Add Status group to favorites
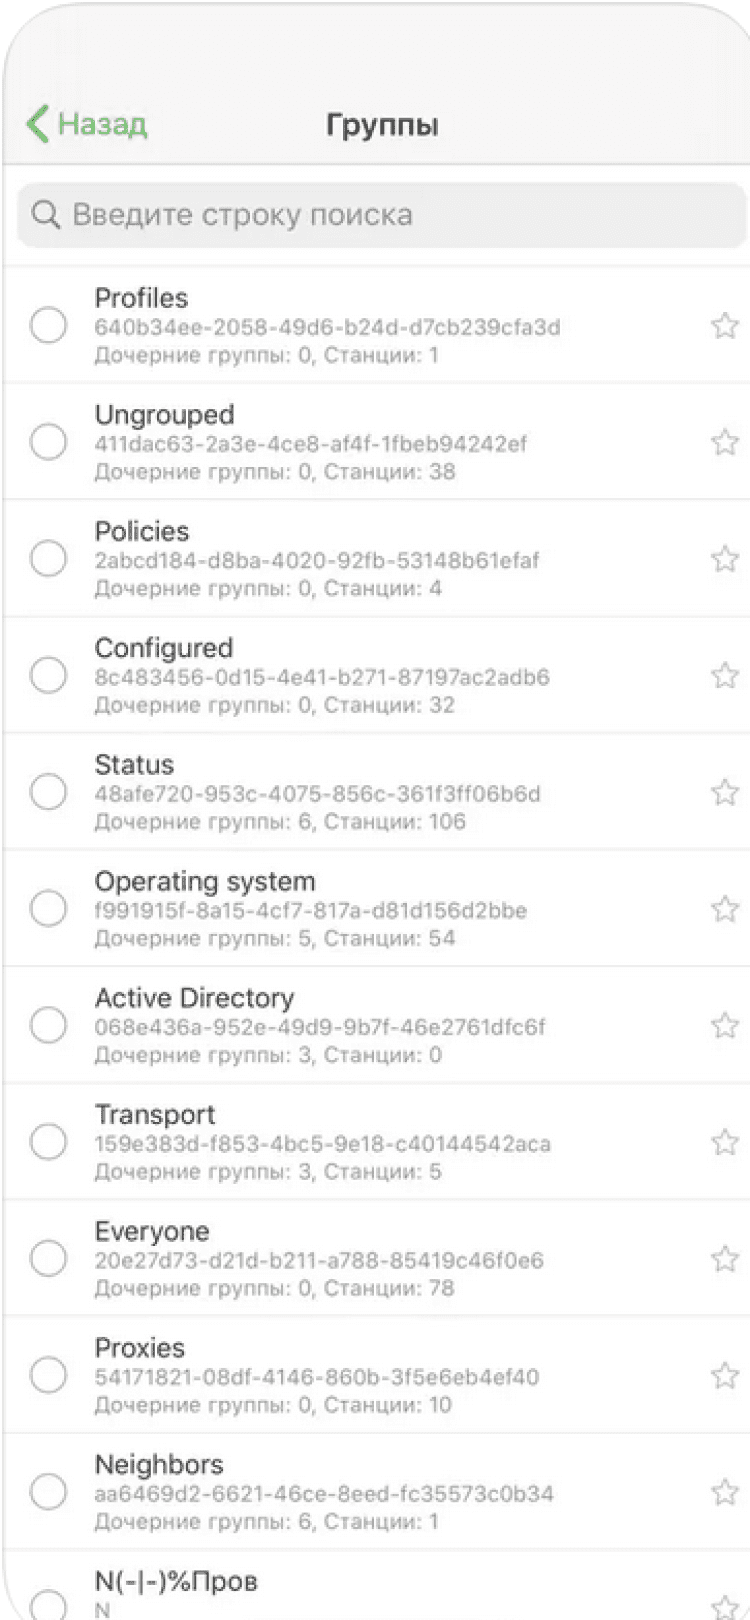The height and width of the screenshot is (1620, 750). [x=724, y=792]
